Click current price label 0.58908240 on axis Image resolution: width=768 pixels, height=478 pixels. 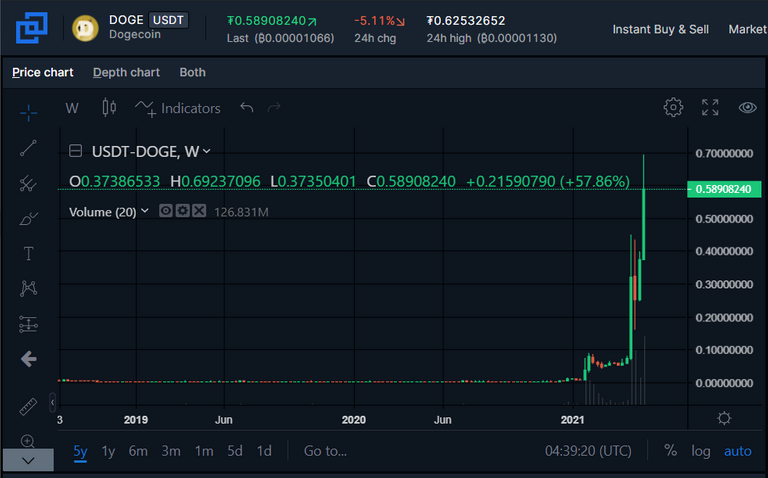click(x=724, y=189)
